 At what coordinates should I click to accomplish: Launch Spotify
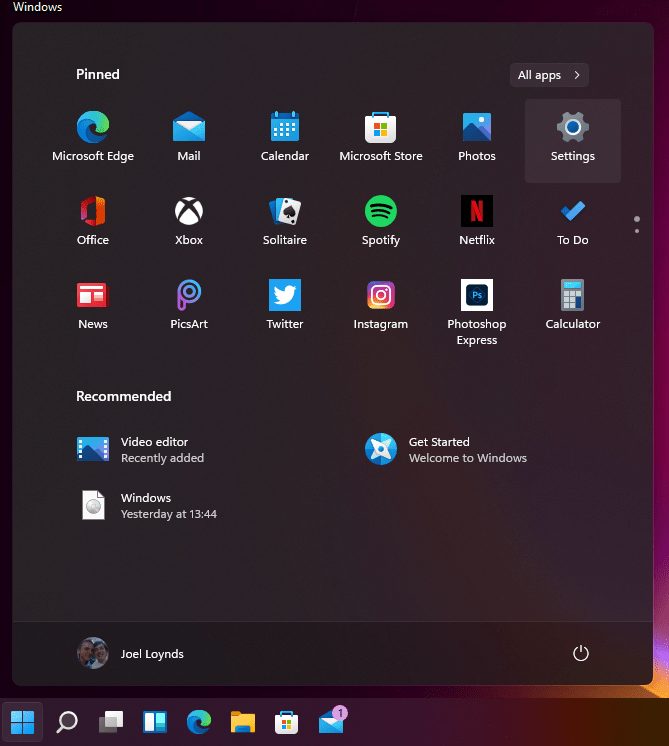click(381, 221)
